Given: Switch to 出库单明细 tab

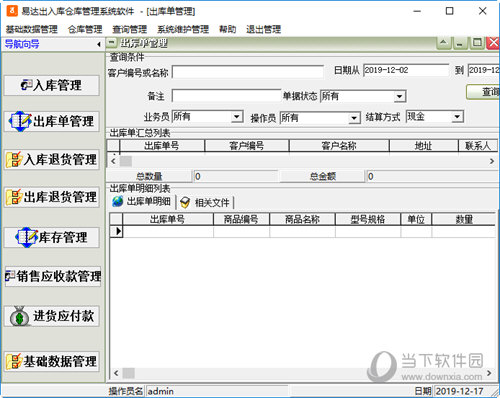Looking at the screenshot, I should click(142, 202).
